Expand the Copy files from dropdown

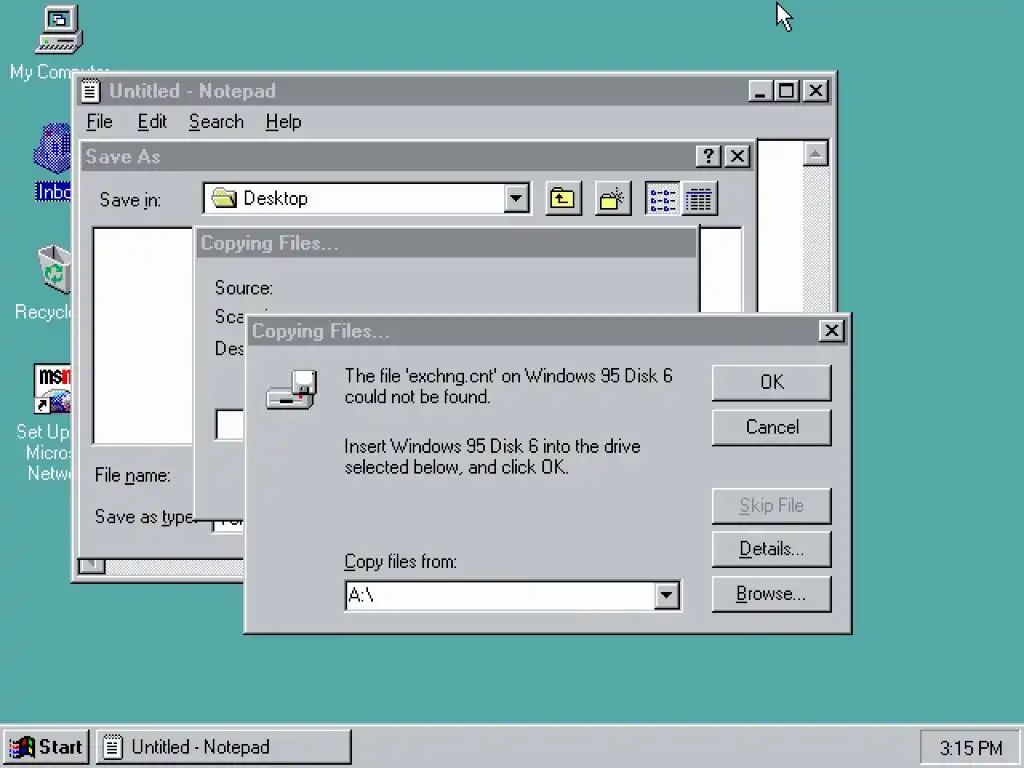(666, 596)
